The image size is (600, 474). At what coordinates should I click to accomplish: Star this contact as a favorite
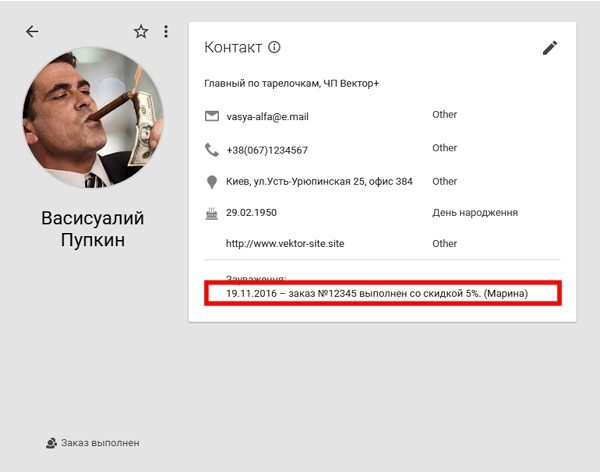tap(141, 31)
